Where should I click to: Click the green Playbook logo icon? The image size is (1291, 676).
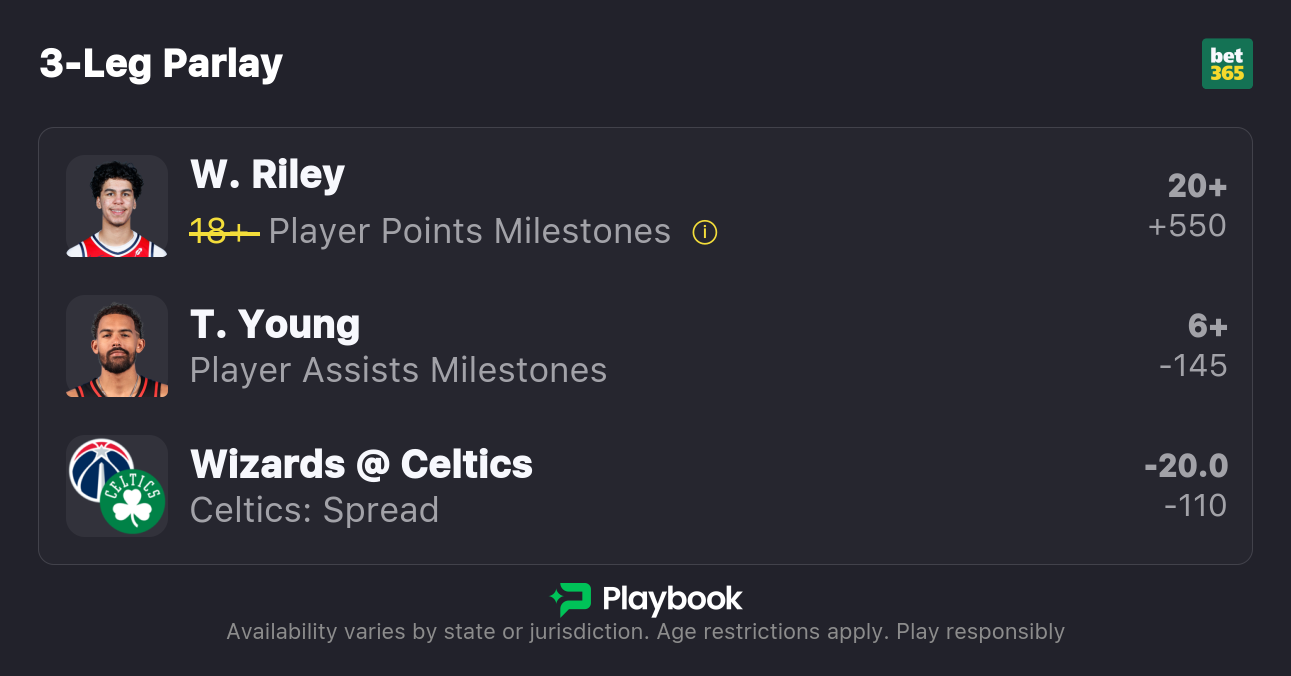click(571, 599)
